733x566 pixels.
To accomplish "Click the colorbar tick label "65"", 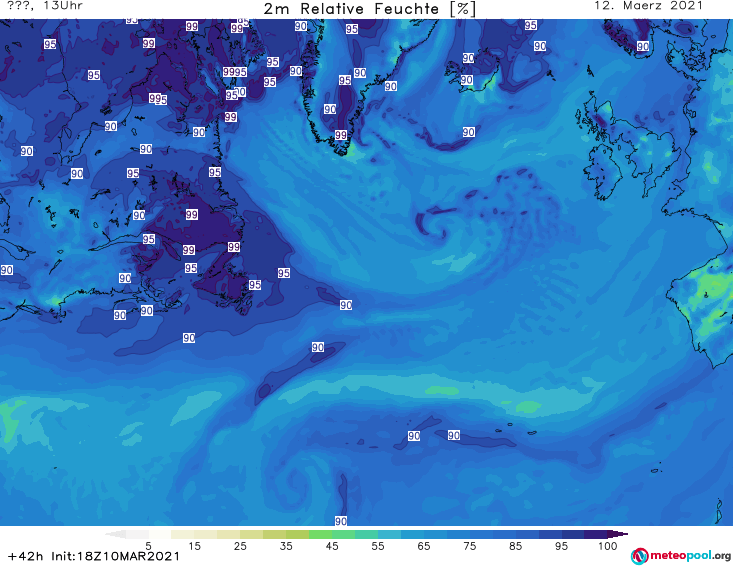I will [424, 546].
